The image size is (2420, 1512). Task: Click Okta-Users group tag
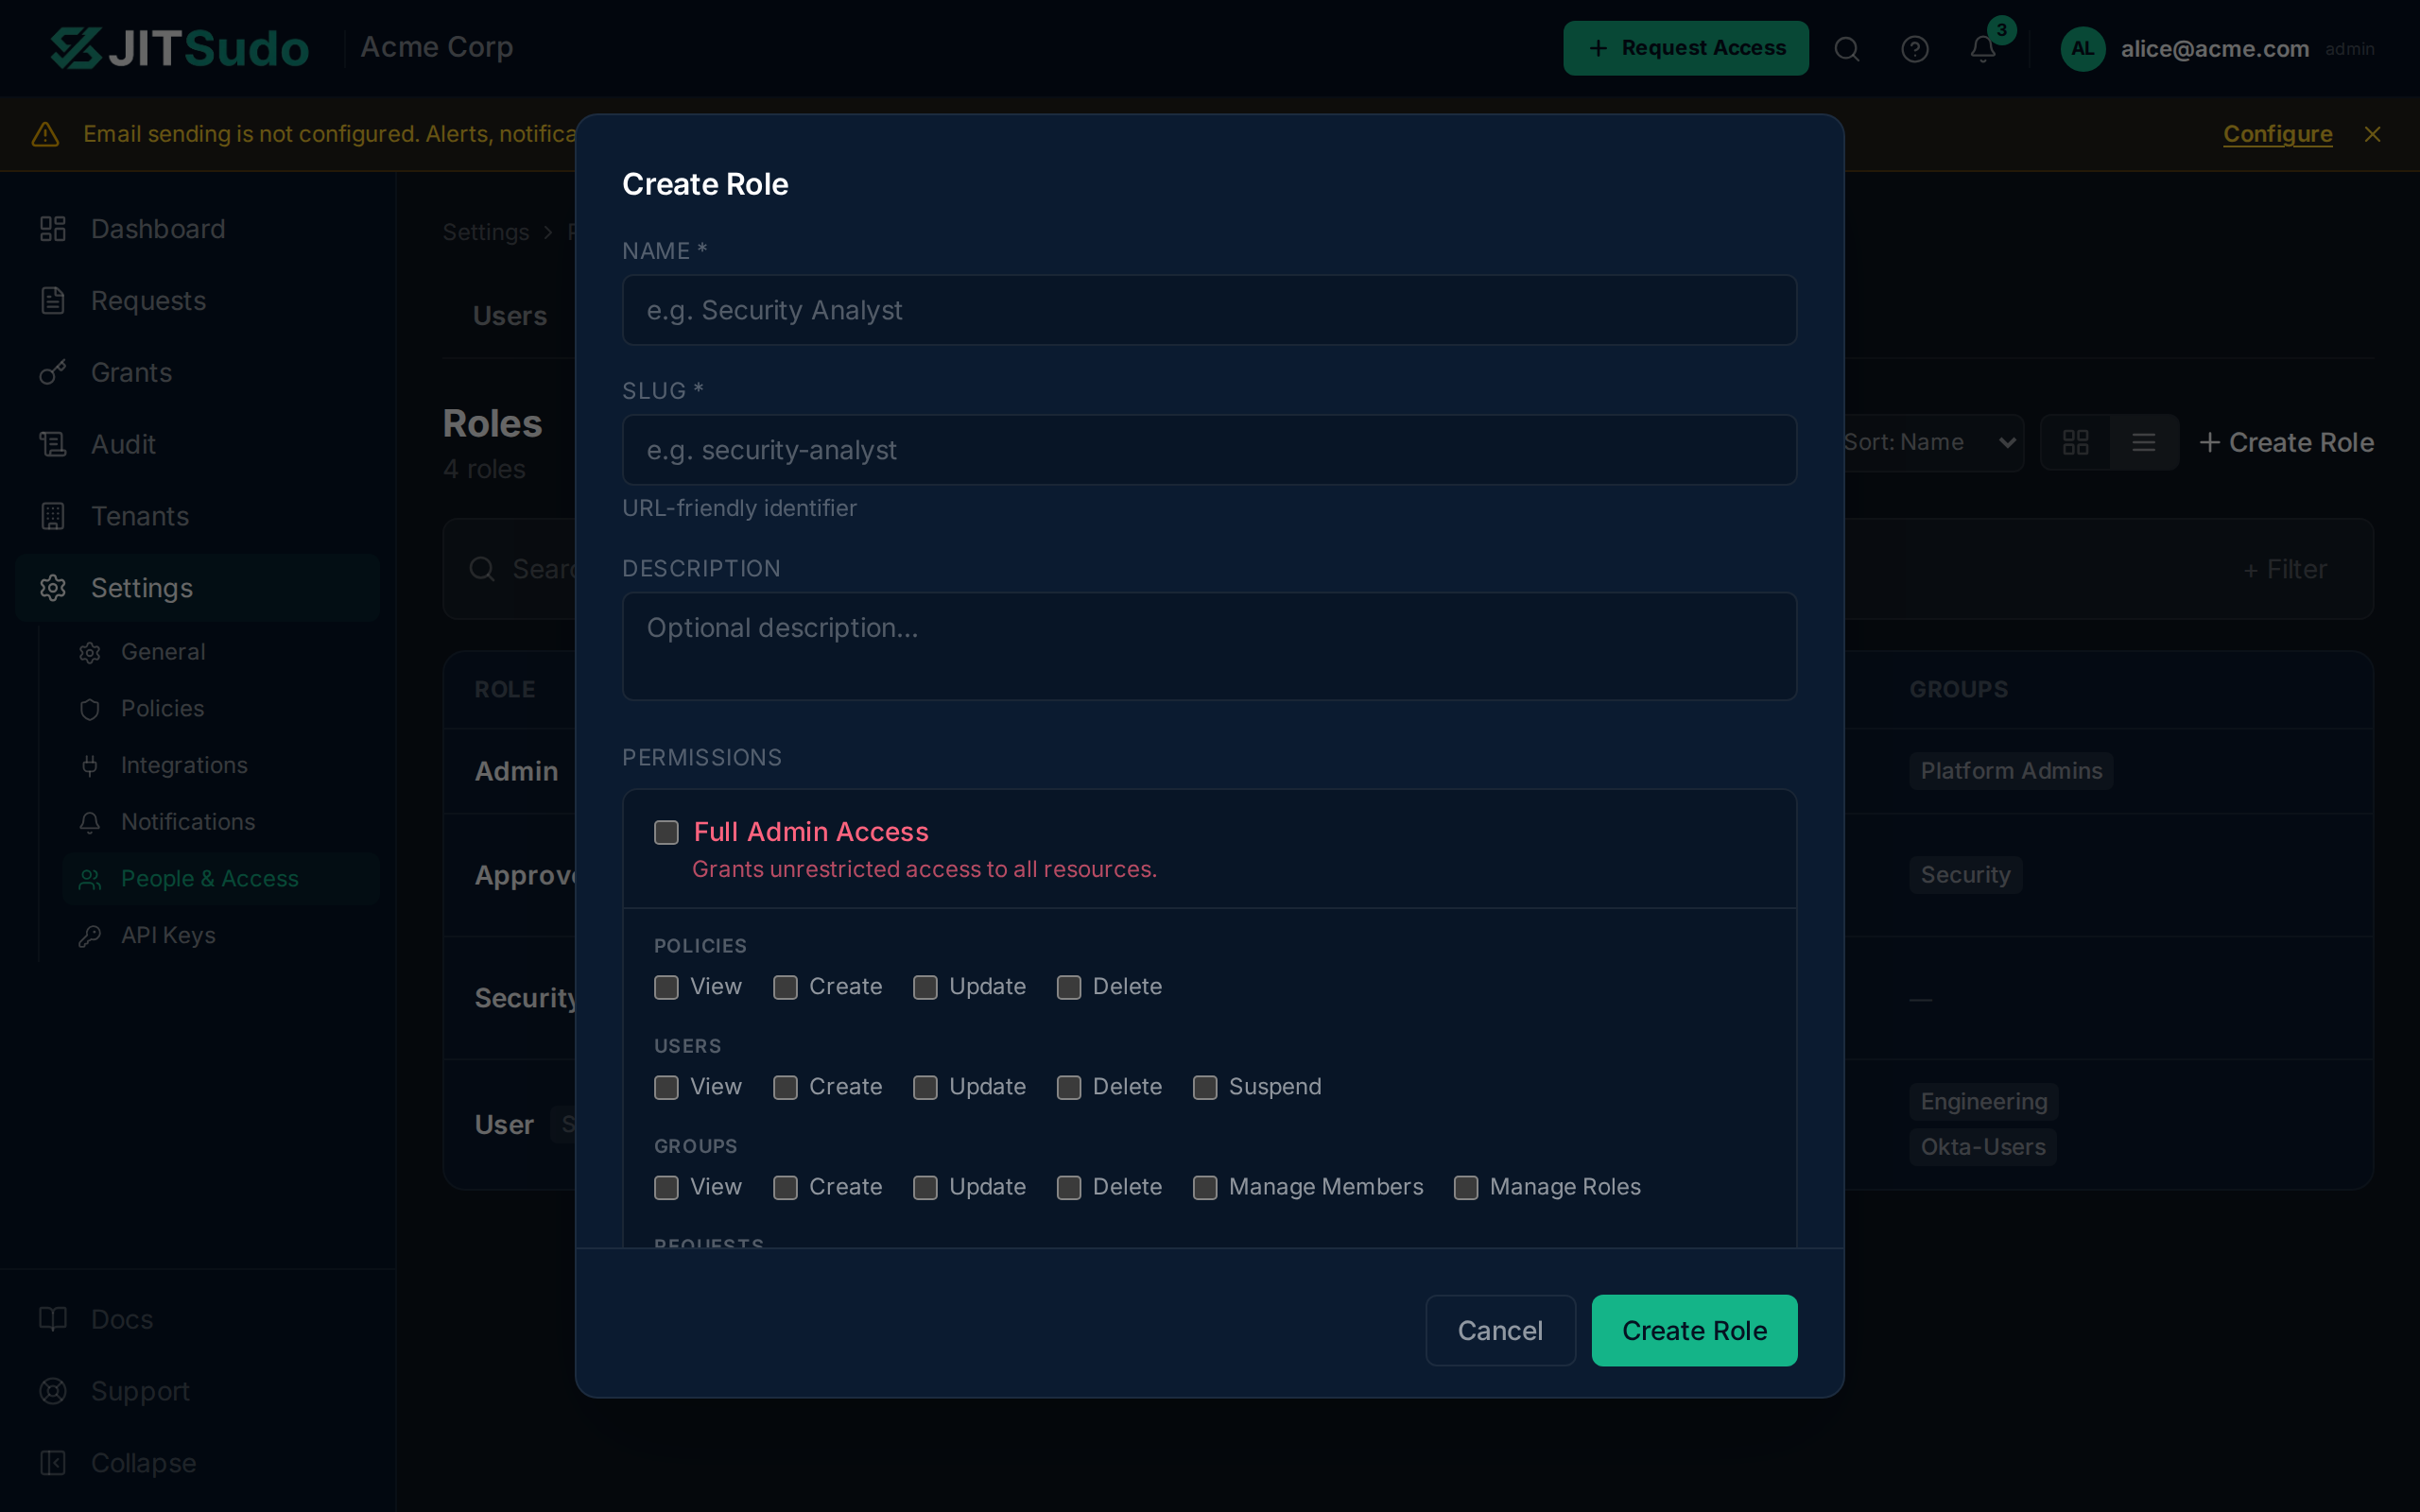(x=1982, y=1147)
